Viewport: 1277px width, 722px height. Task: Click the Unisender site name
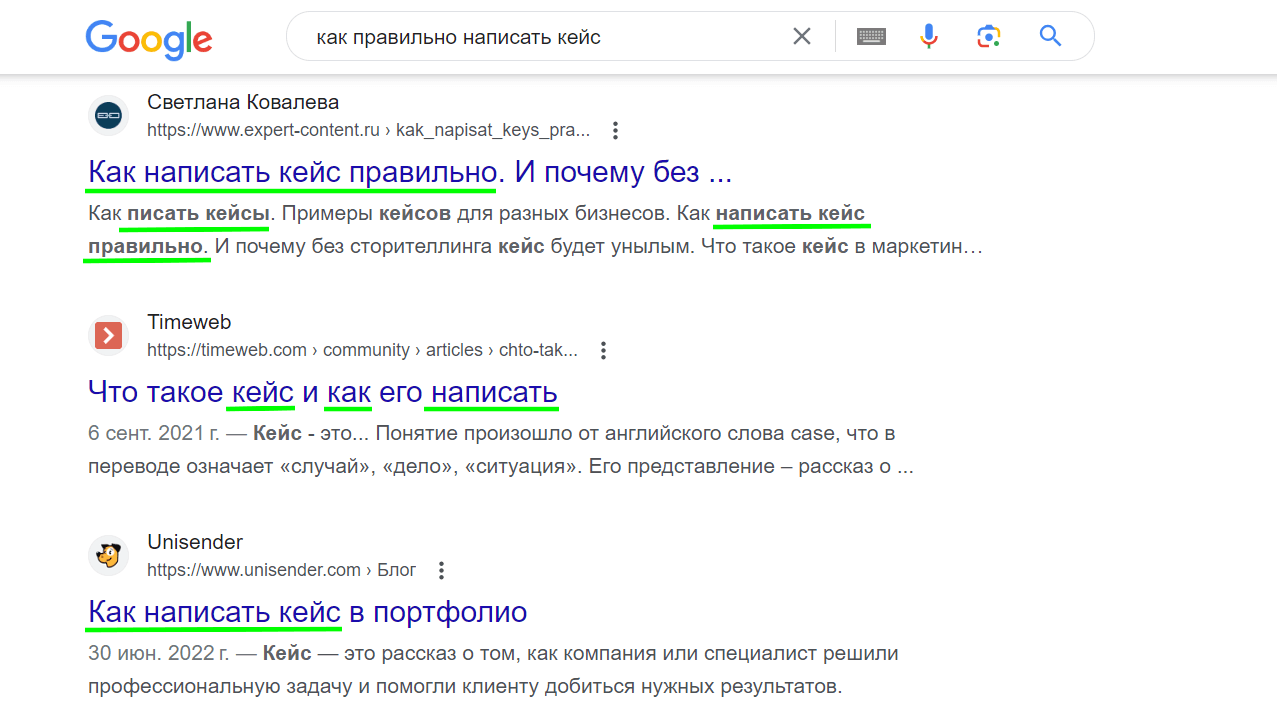195,542
